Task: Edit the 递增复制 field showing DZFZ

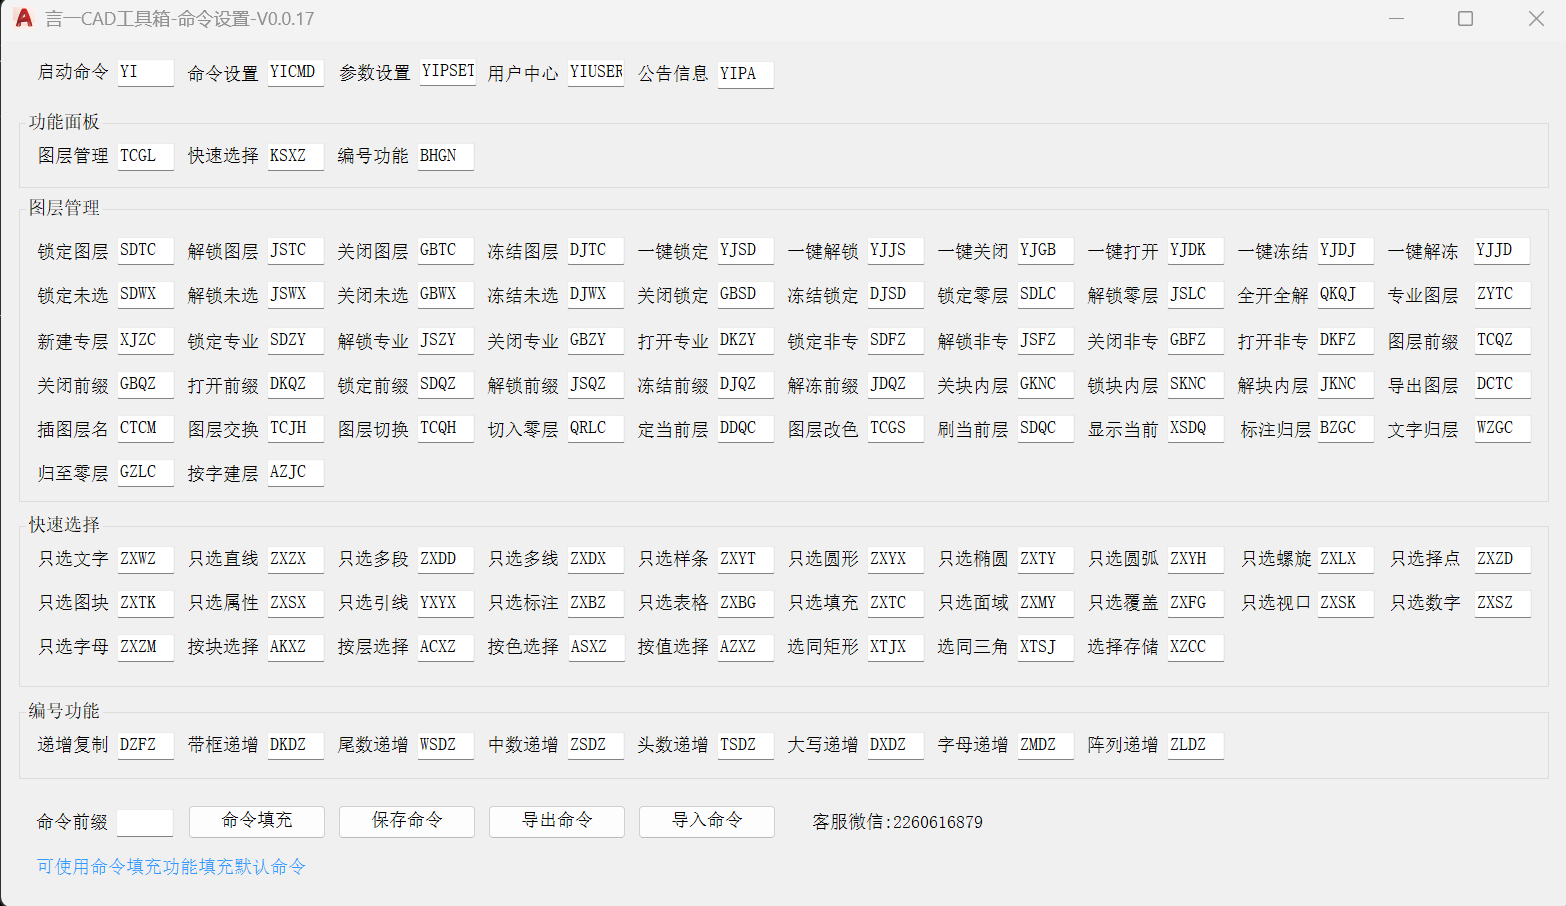Action: coord(145,745)
